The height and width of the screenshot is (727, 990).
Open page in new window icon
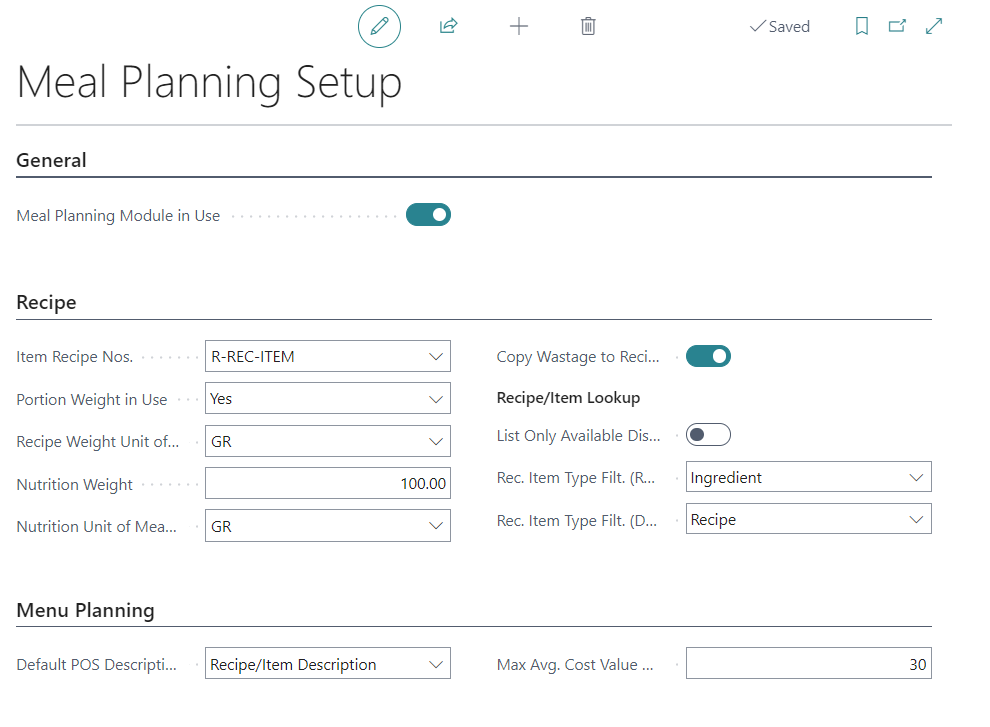(x=897, y=27)
